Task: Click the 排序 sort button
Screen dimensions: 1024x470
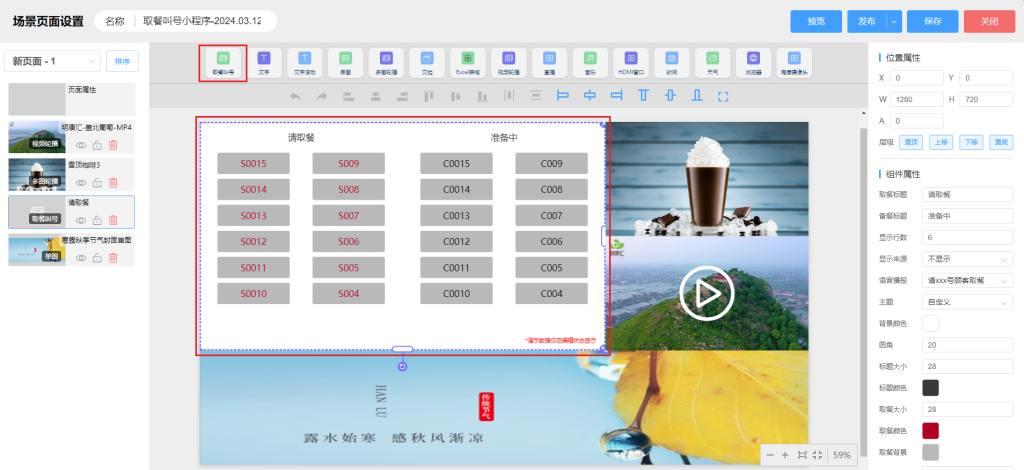Action: [x=122, y=61]
